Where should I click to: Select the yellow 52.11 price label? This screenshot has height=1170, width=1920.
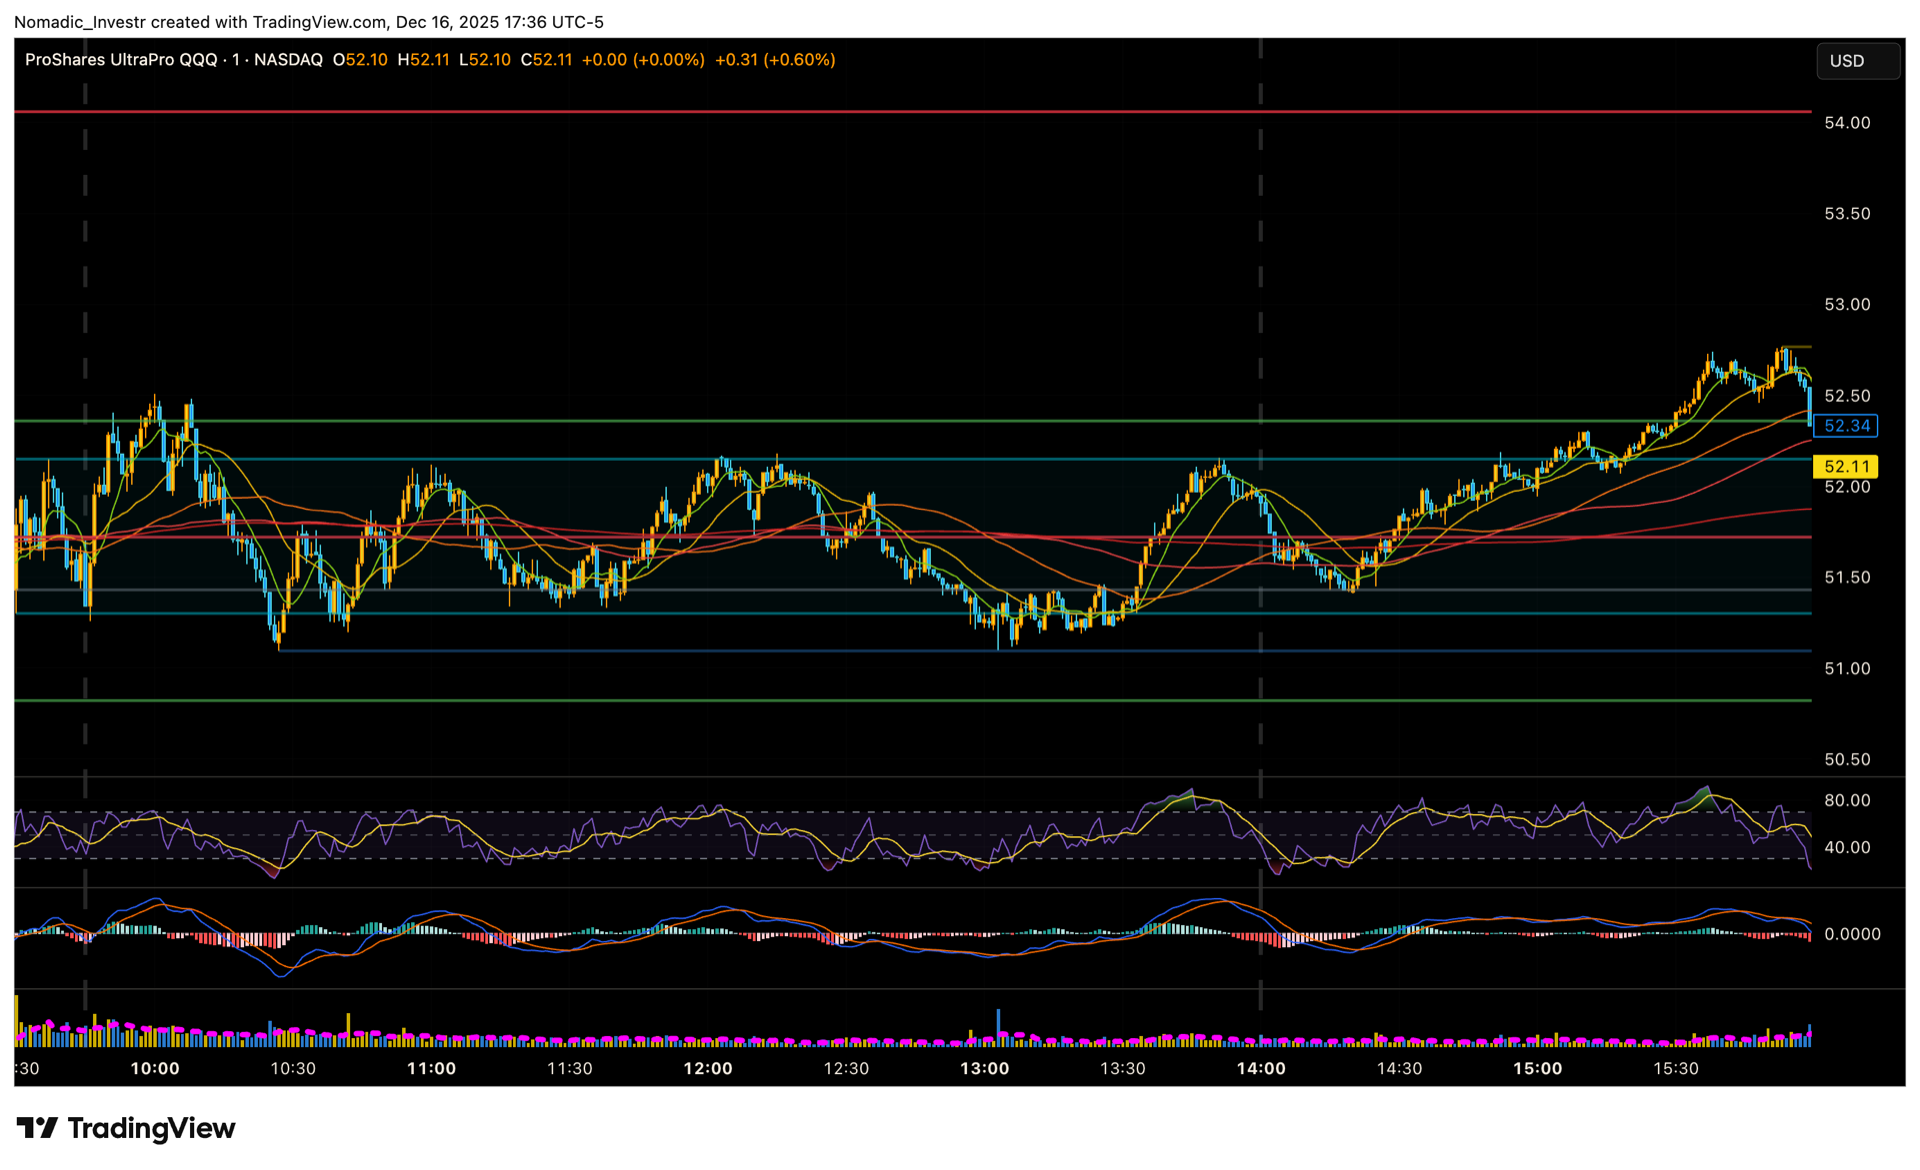point(1845,467)
